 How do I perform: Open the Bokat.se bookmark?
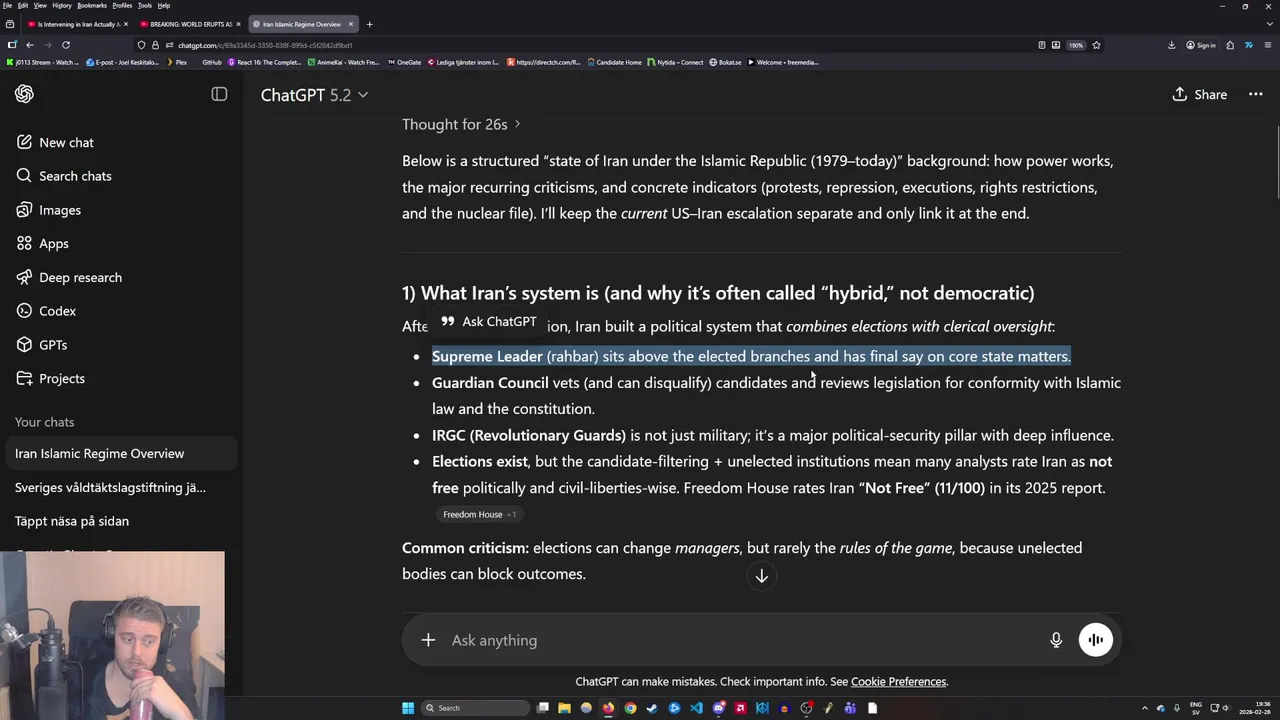[x=726, y=62]
